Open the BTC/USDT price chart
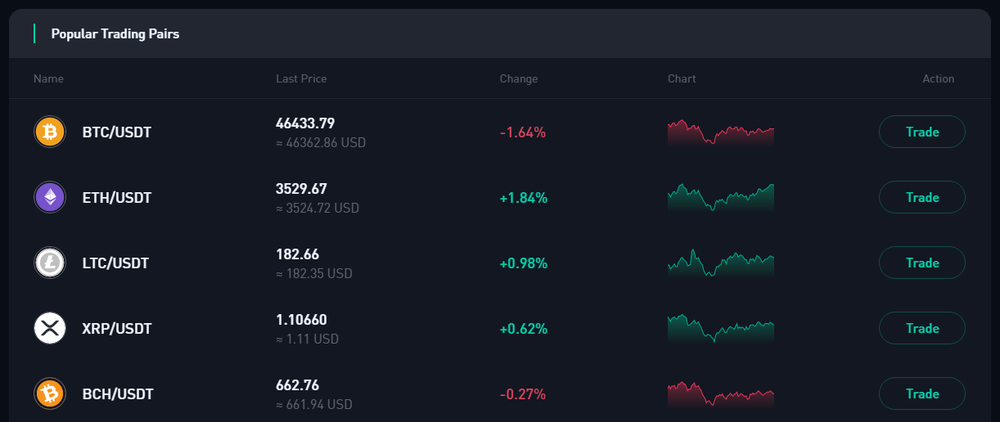Screen dimensions: 1000x422 pyautogui.click(x=720, y=132)
